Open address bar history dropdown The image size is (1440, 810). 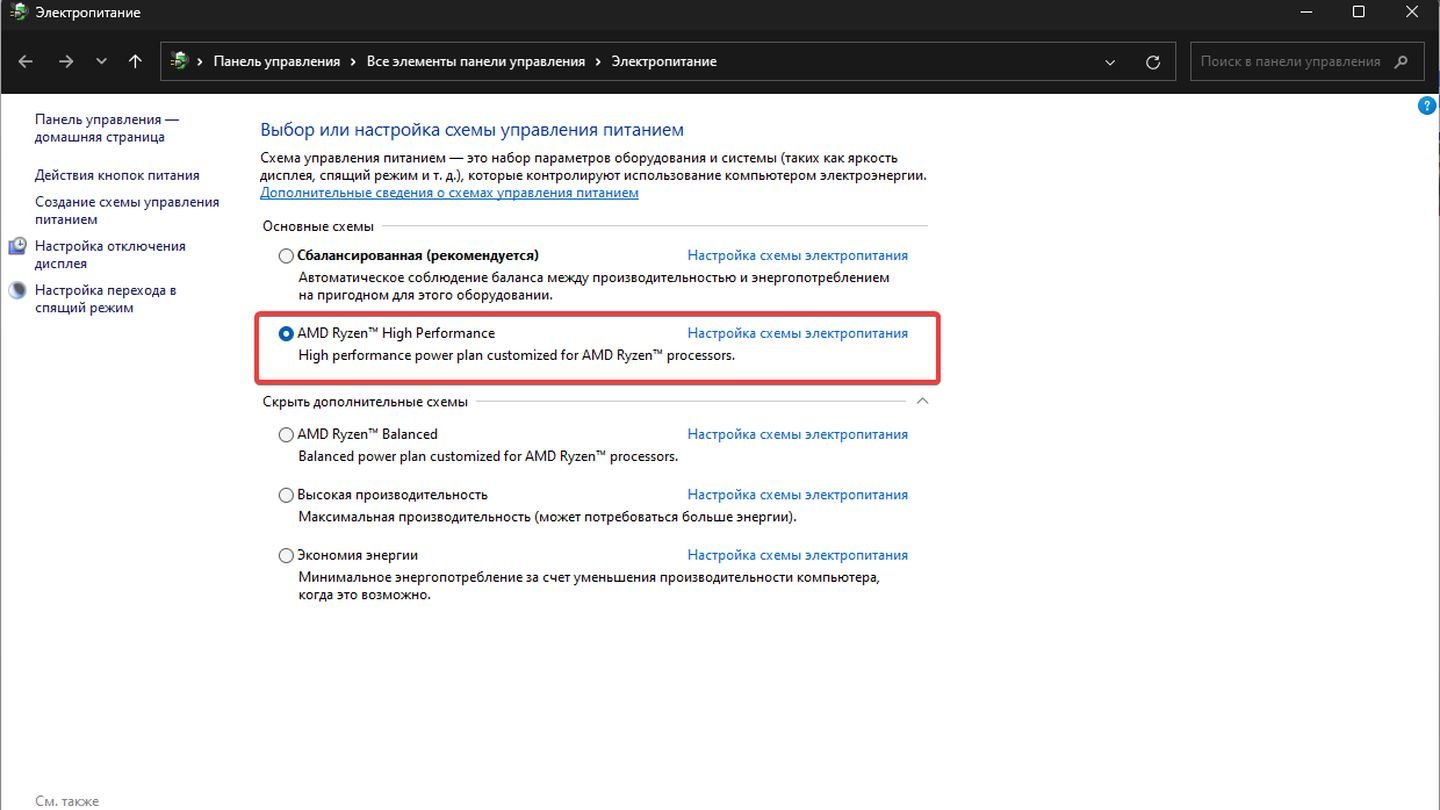coord(1110,61)
